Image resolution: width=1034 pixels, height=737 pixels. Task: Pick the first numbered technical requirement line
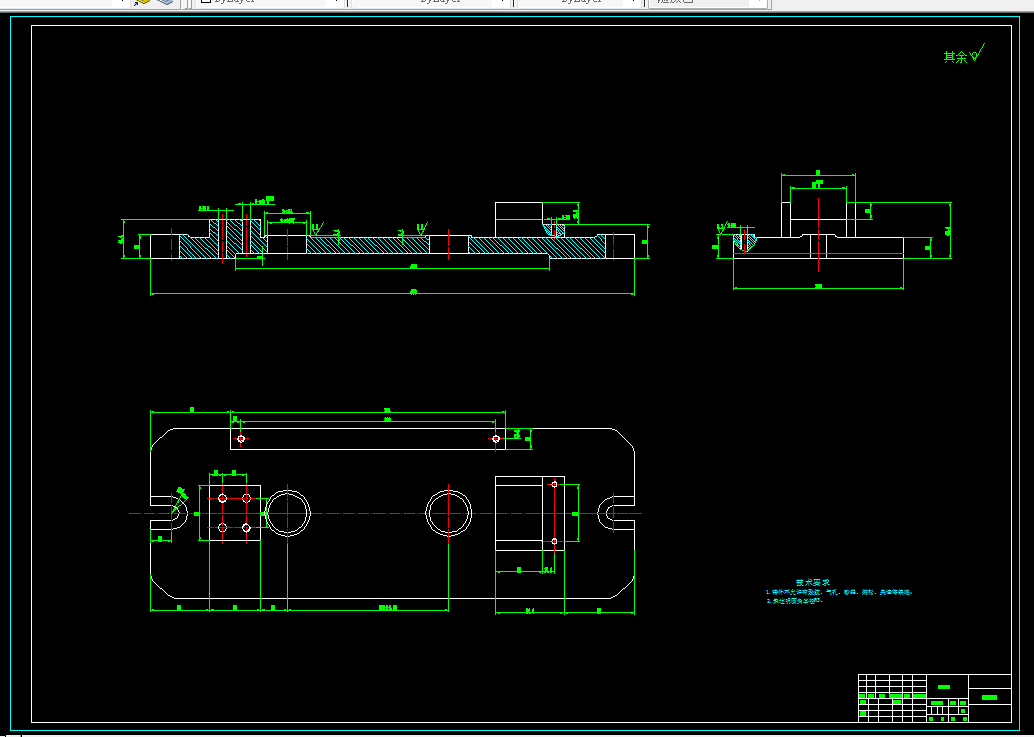coord(839,593)
